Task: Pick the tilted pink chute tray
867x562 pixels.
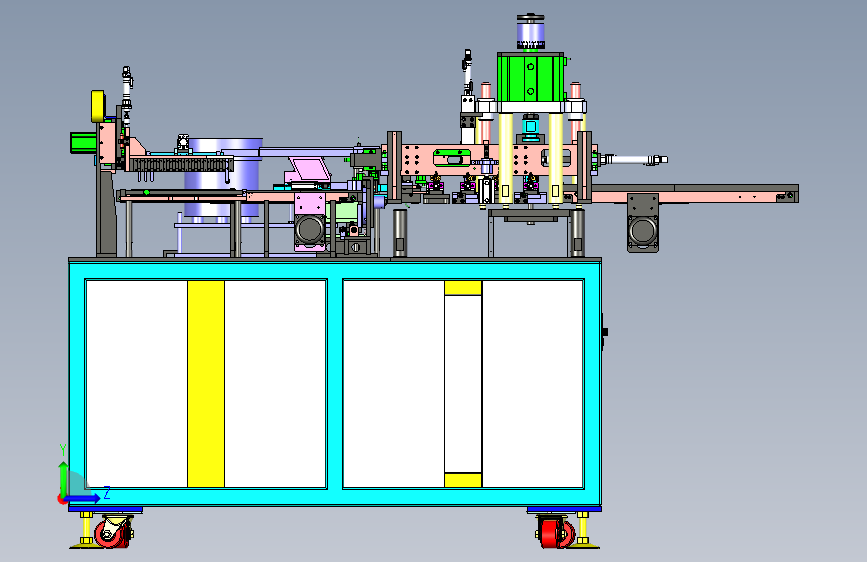Action: click(x=310, y=169)
